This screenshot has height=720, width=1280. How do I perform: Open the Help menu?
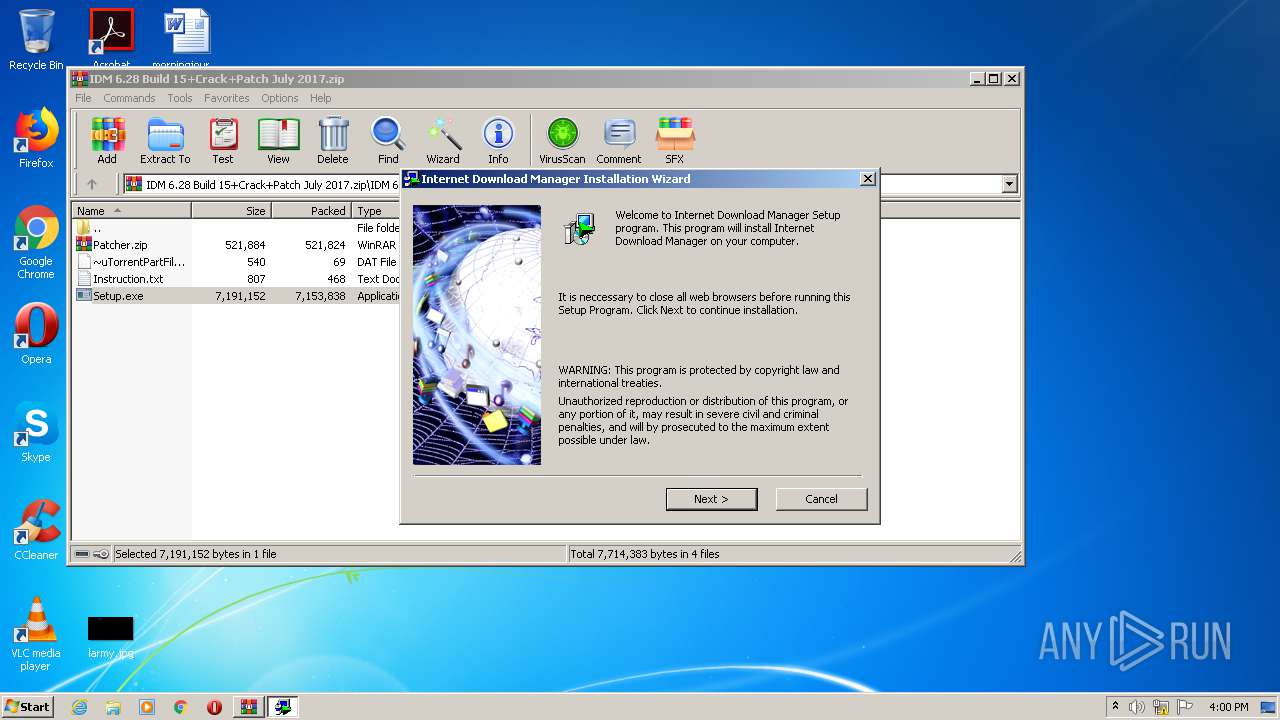(x=320, y=98)
